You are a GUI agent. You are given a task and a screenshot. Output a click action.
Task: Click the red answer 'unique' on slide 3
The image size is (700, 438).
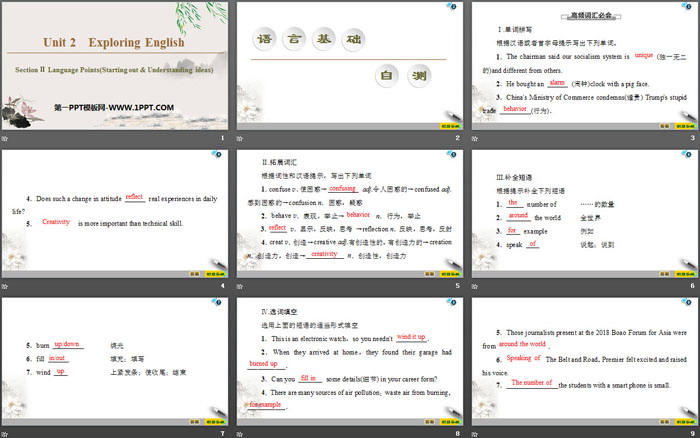(644, 55)
